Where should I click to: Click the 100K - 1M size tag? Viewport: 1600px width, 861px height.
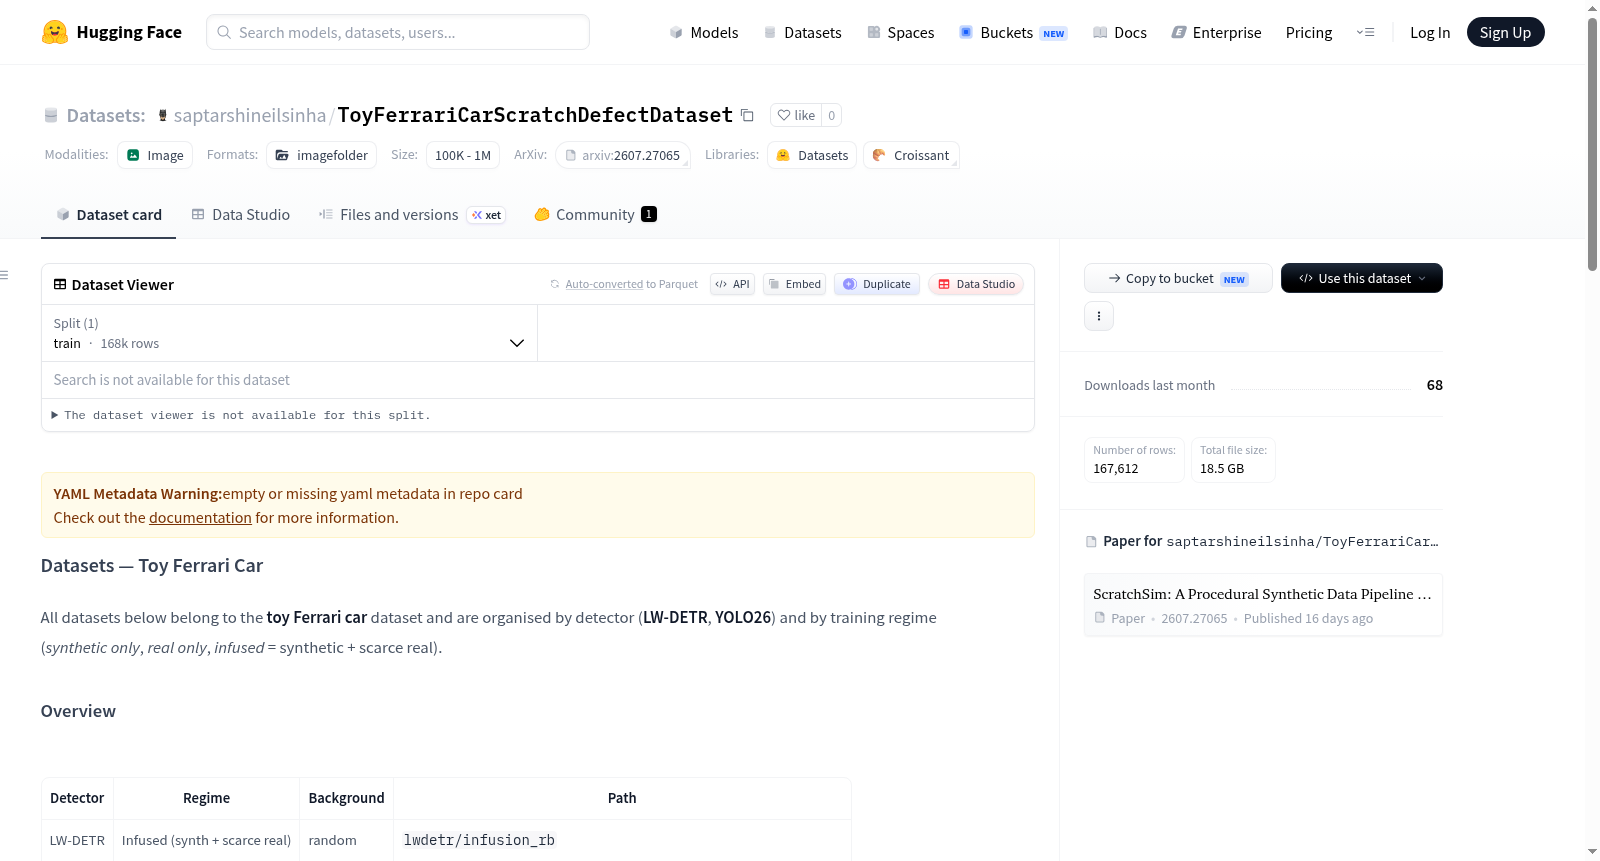click(x=462, y=155)
